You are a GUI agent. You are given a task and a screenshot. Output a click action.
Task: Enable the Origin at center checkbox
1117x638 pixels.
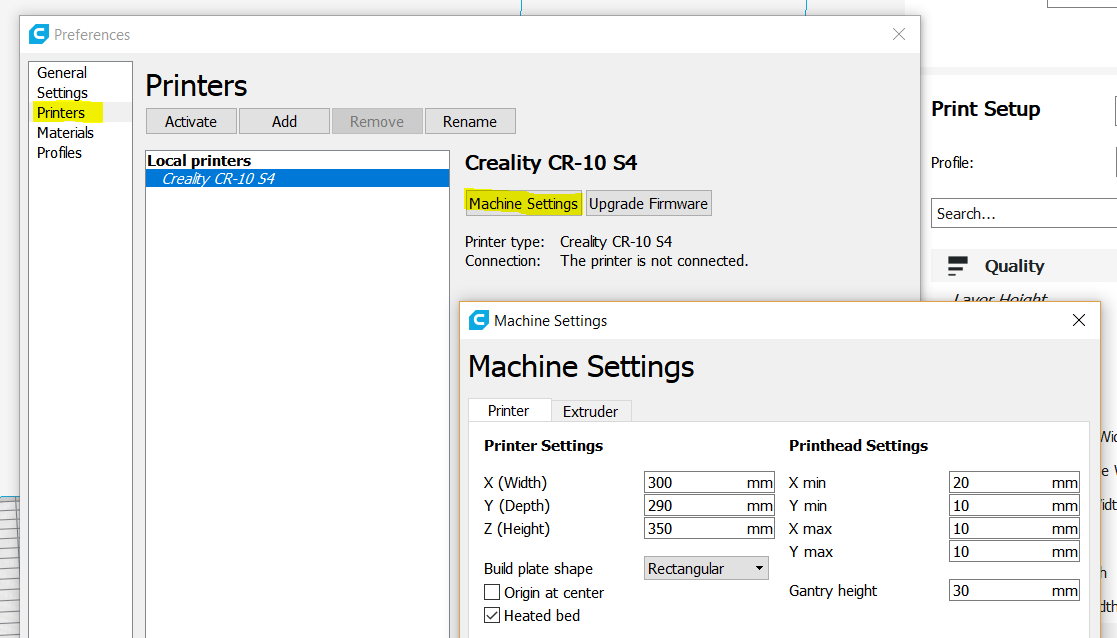(x=492, y=592)
